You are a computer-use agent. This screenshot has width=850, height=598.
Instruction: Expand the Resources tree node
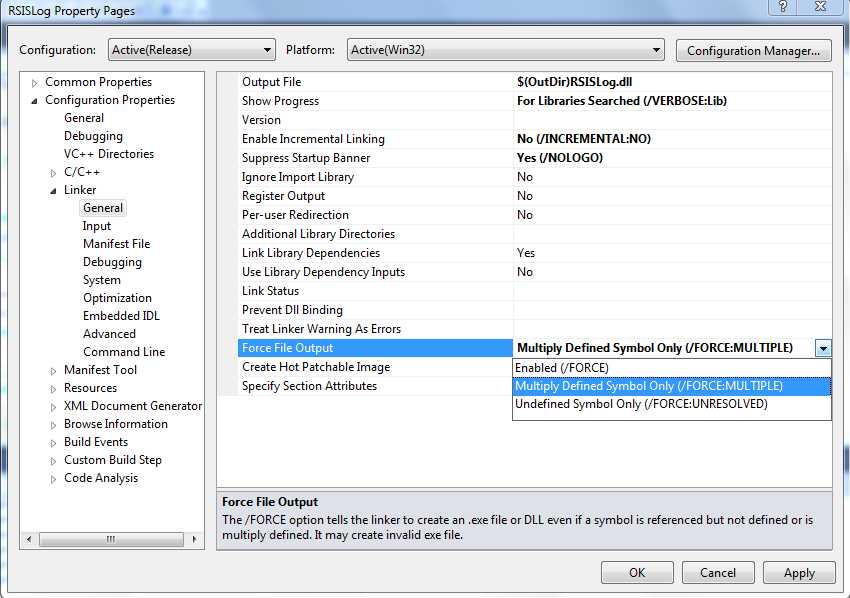pos(53,389)
